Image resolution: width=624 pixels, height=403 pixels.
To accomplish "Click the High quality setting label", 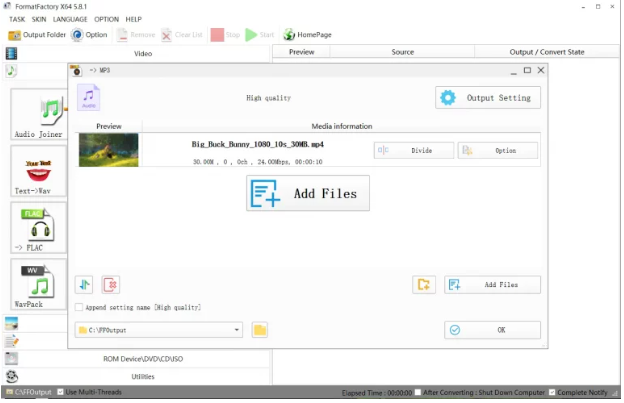I will 269,98.
